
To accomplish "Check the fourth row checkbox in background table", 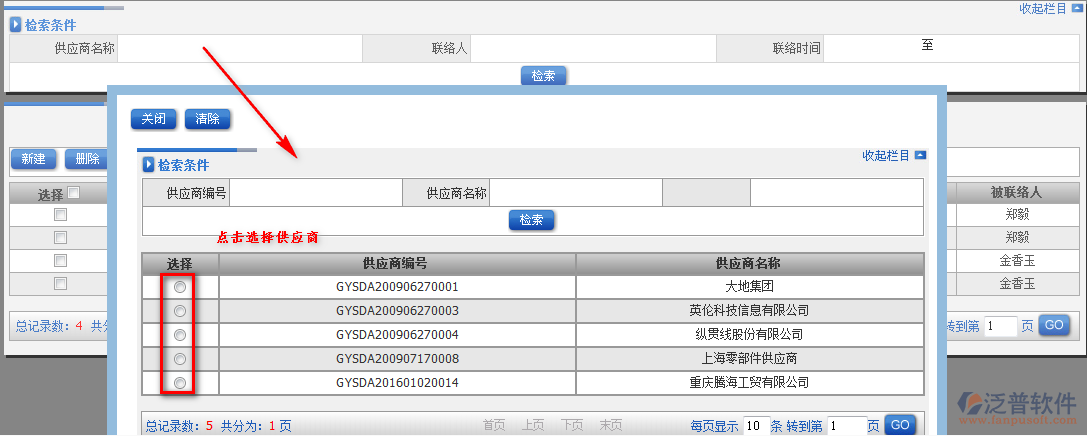I will point(60,284).
